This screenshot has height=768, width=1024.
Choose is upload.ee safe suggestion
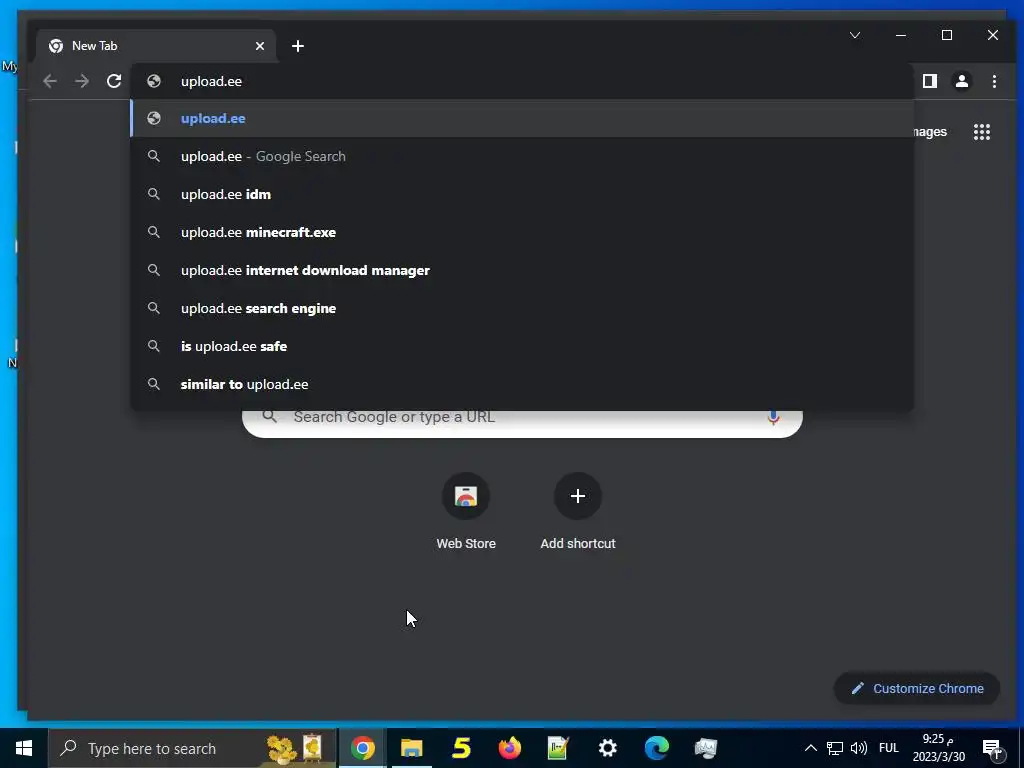click(522, 345)
